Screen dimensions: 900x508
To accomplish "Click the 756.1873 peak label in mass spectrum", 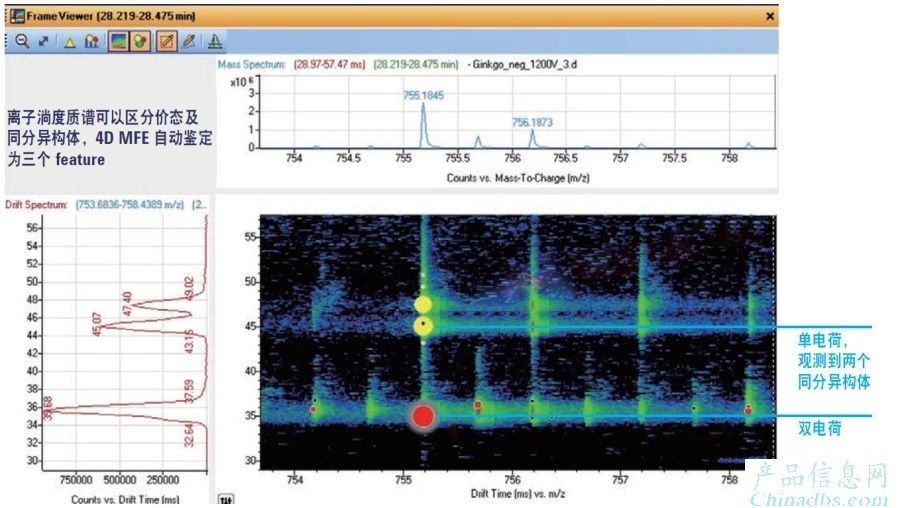I will [532, 122].
